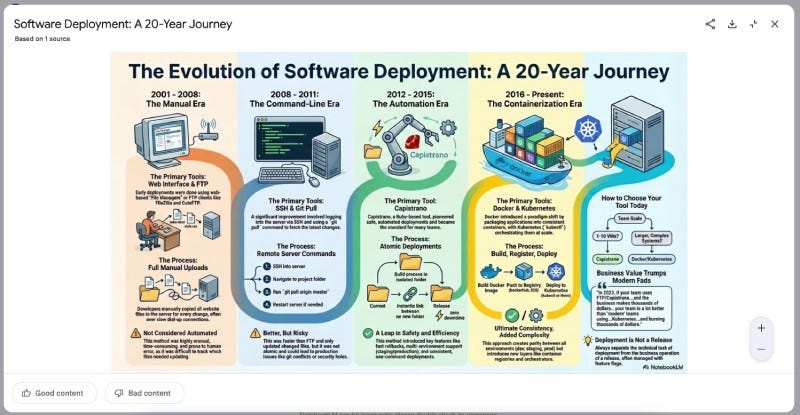Zoom in with the plus button
The height and width of the screenshot is (415, 800).
pyautogui.click(x=761, y=328)
